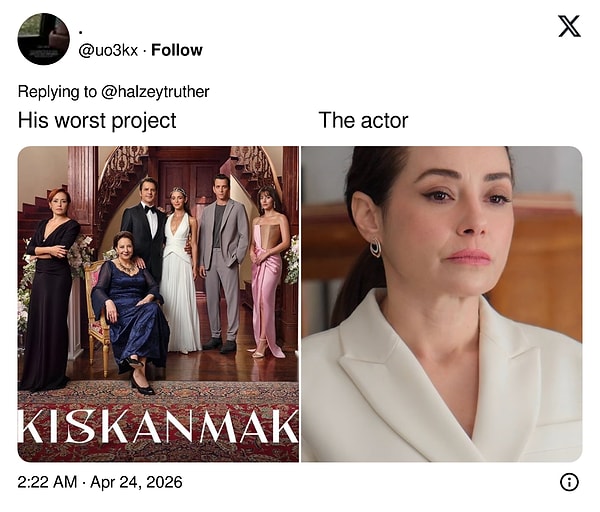Click the dot display name above handle
The width and height of the screenshot is (600, 512).
81,32
